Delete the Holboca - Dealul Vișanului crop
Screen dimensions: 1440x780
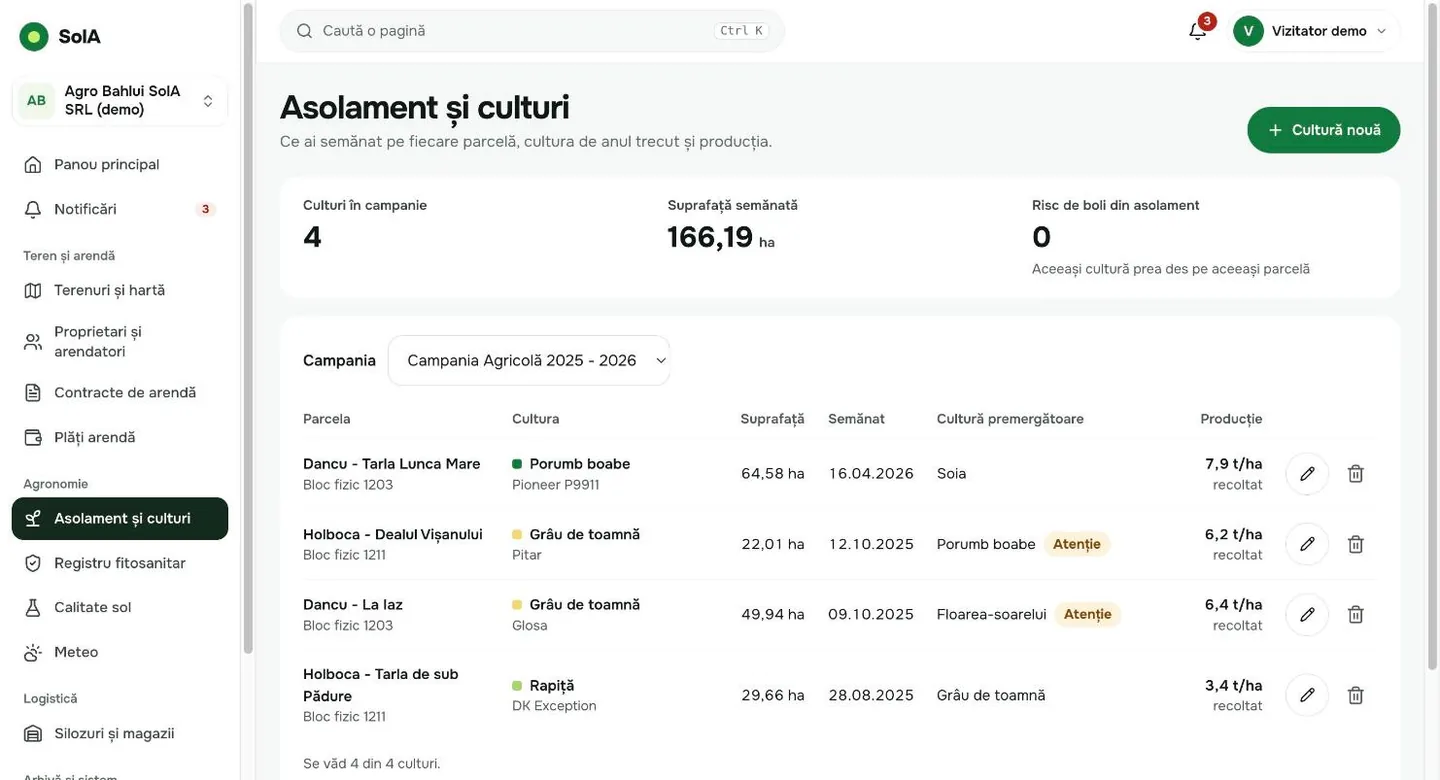coord(1356,544)
